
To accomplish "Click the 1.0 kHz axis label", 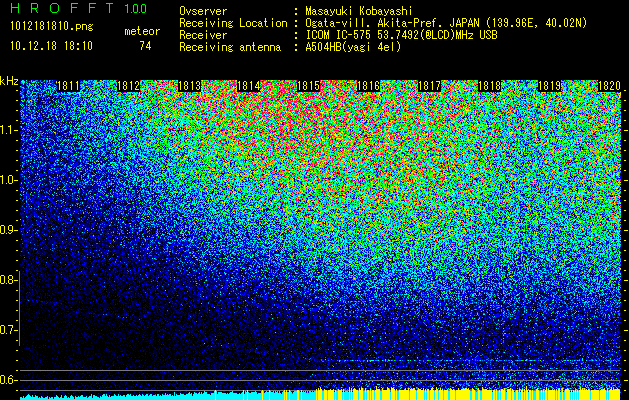I will (8, 180).
